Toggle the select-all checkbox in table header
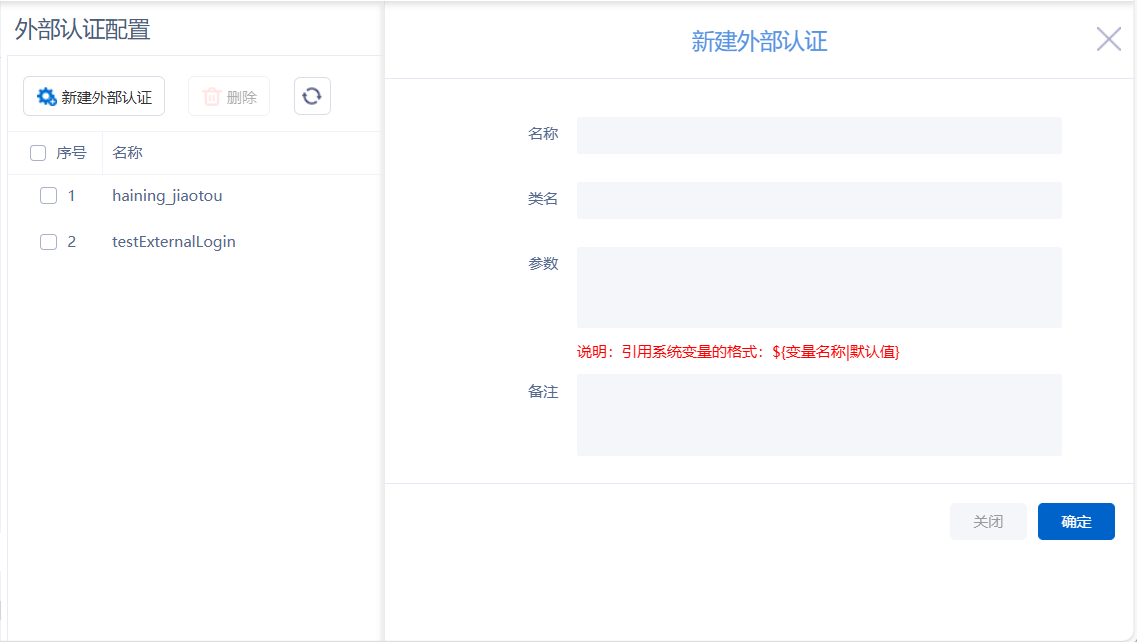The height and width of the screenshot is (642, 1137). [38, 153]
